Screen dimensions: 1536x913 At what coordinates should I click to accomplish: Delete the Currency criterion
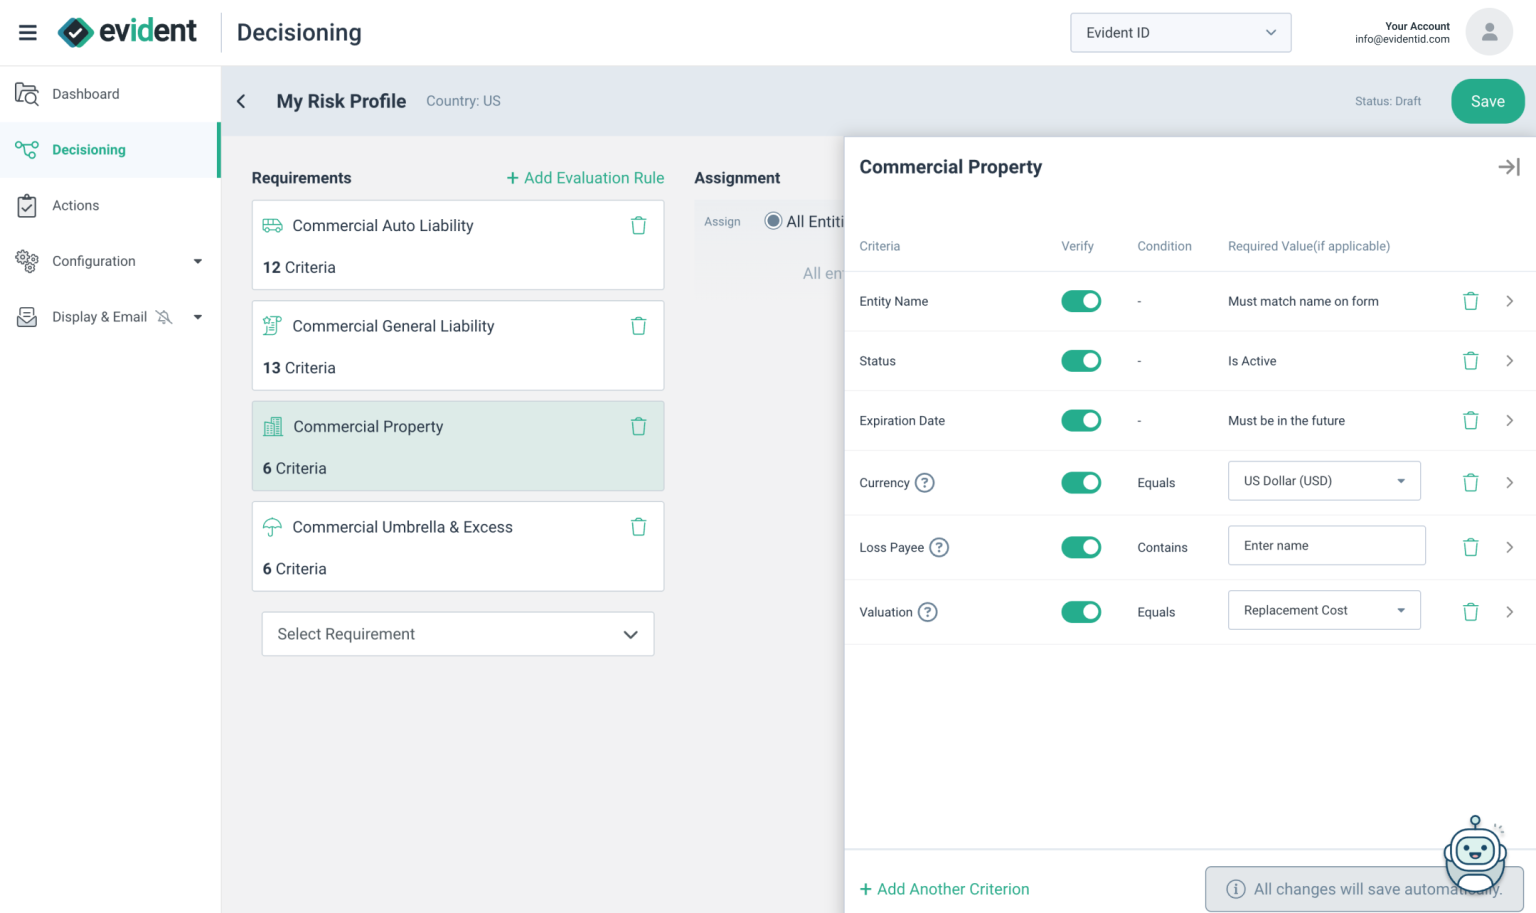pos(1470,482)
